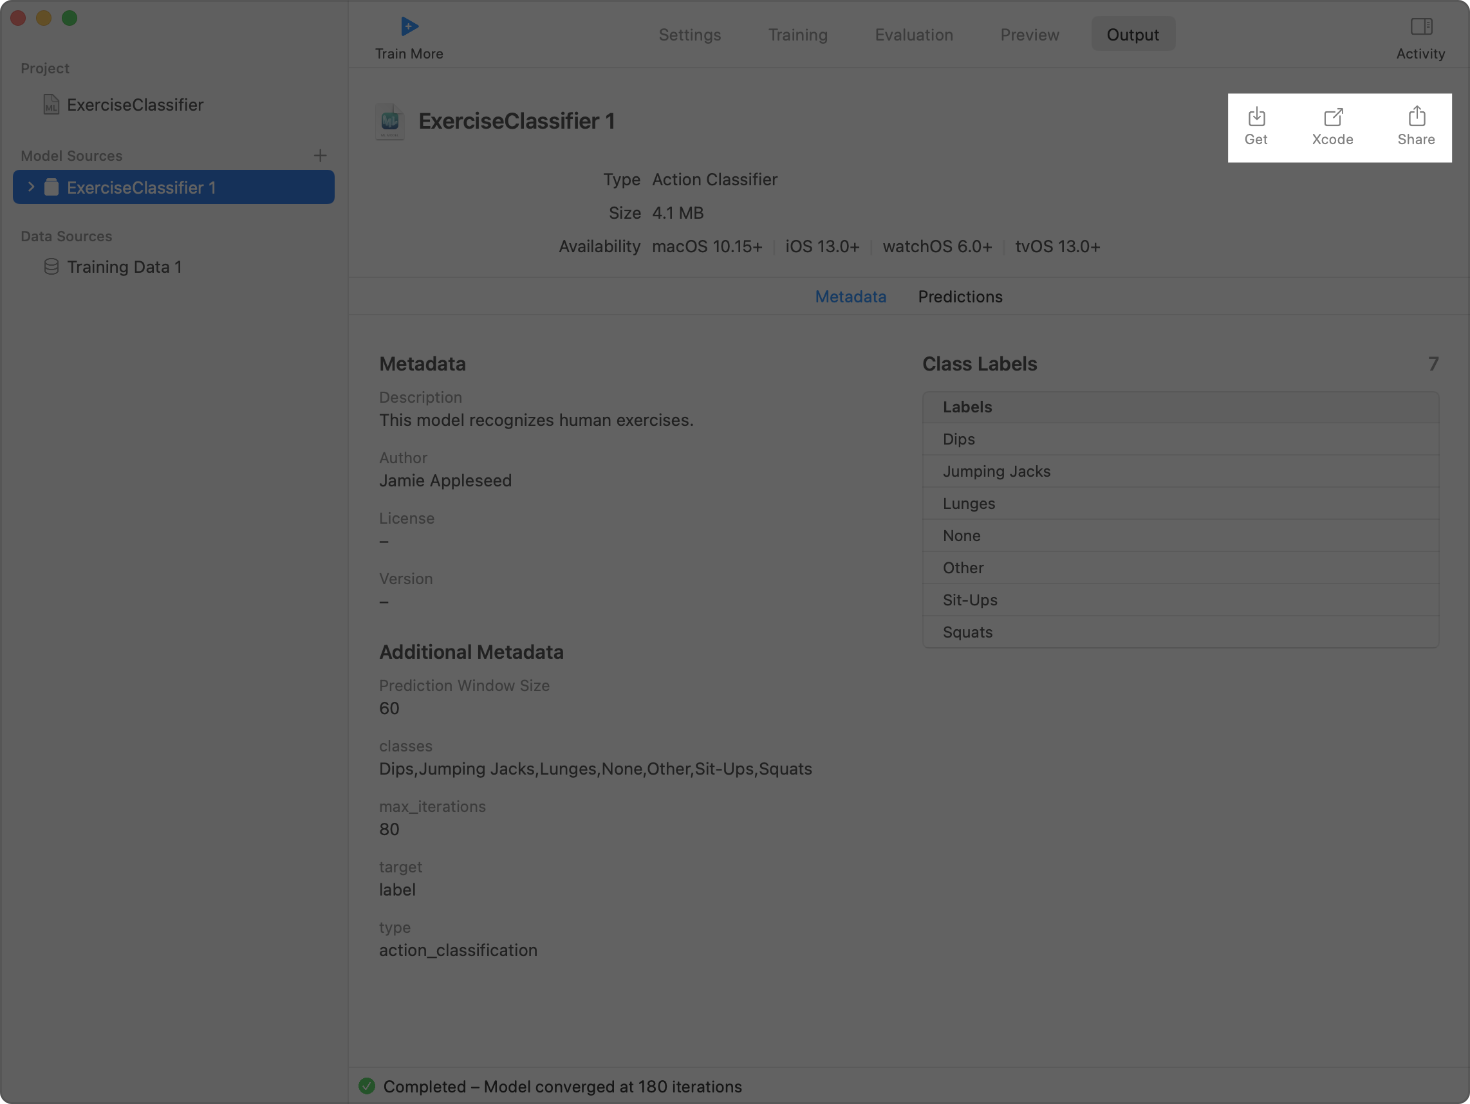
Task: Select the Metadata section
Action: (850, 297)
